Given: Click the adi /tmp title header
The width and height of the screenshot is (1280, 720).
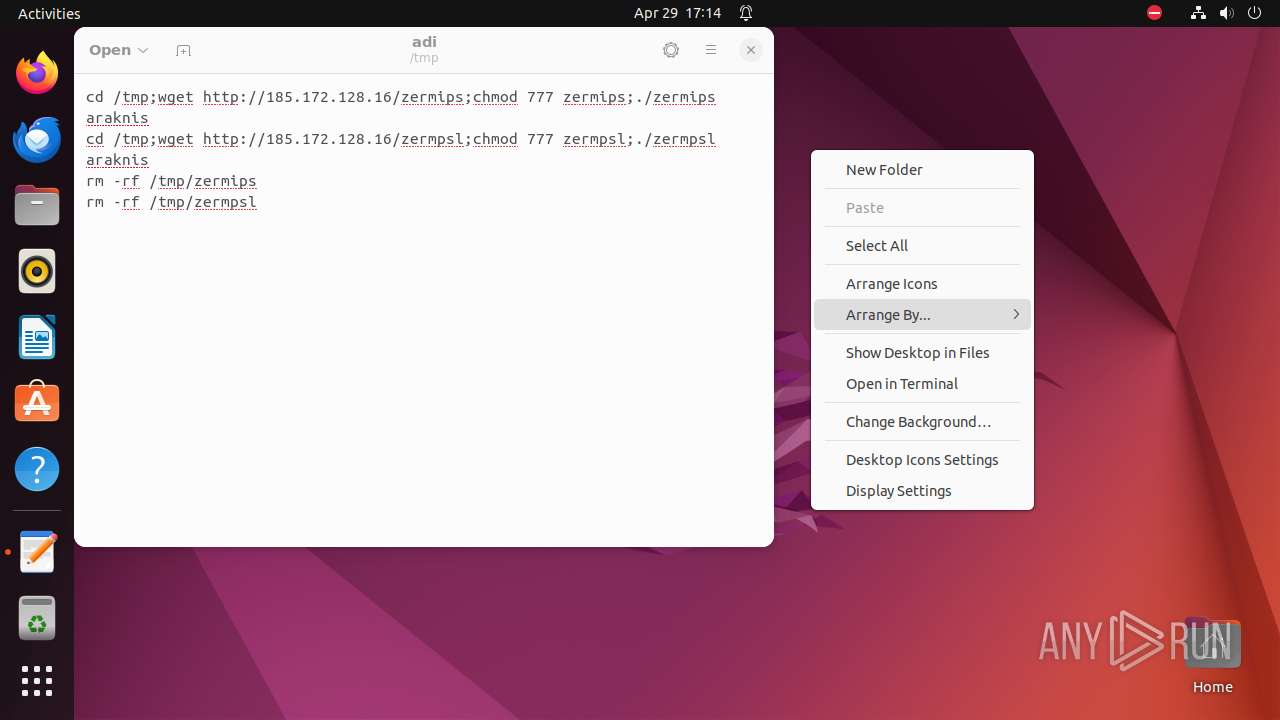Looking at the screenshot, I should (x=424, y=50).
